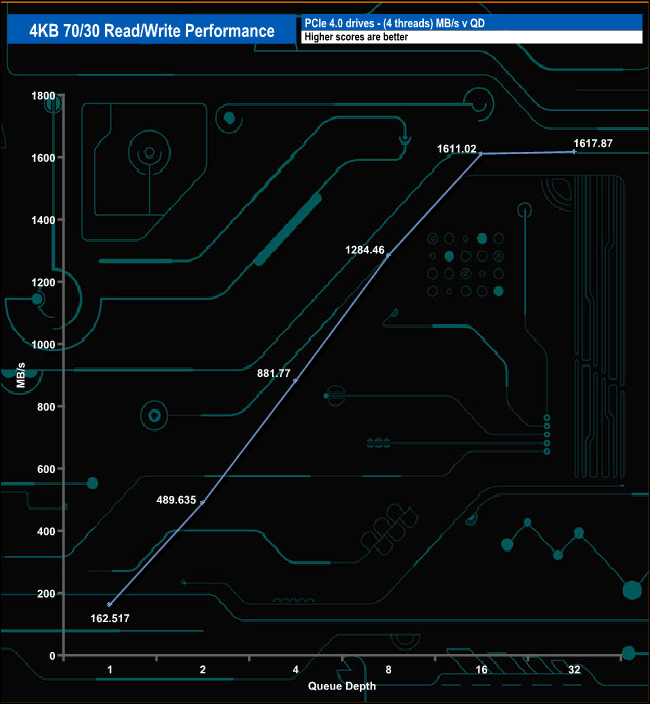Image resolution: width=650 pixels, height=704 pixels.
Task: Click the x-axis label 4
Action: (x=295, y=669)
